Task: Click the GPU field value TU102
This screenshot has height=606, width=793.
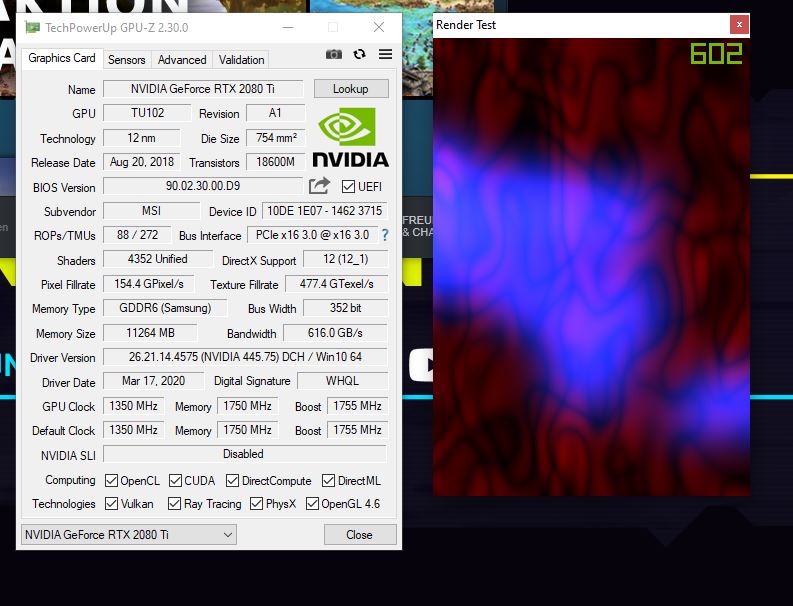Action: pyautogui.click(x=147, y=113)
